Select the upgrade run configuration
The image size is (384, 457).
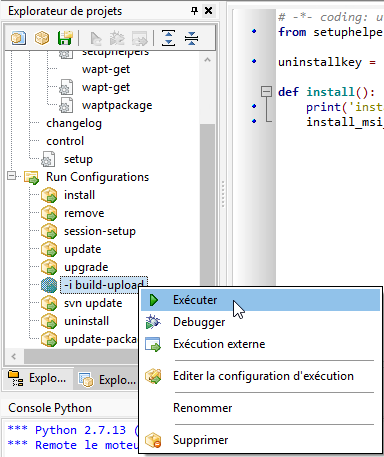point(86,267)
